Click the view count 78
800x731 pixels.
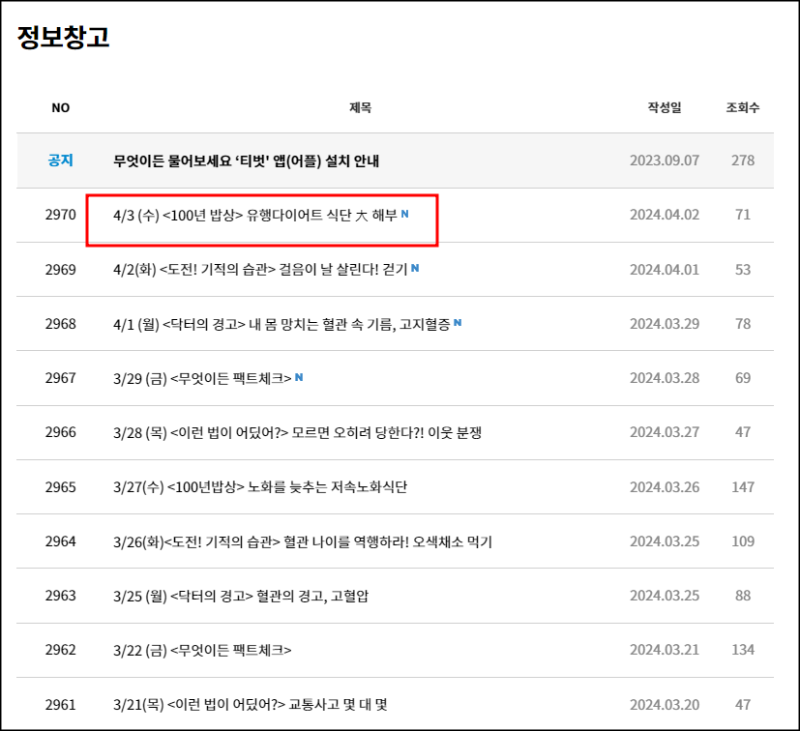(743, 324)
